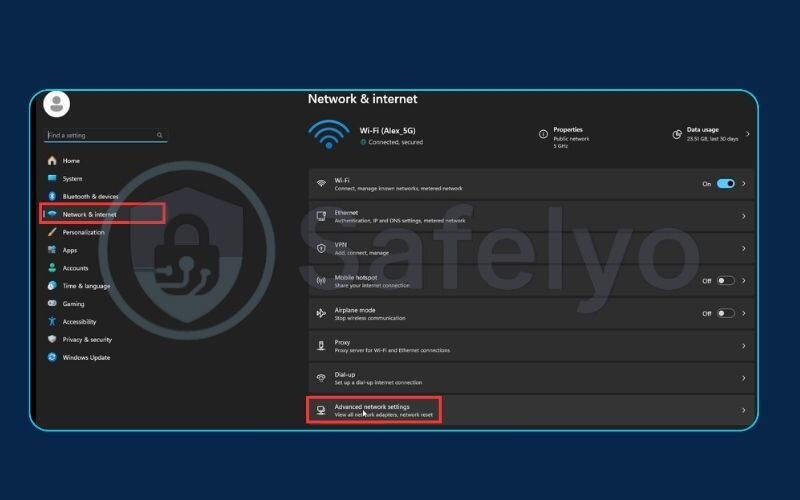Click the VPN shield icon
Screen dimensions: 800x500
[x=321, y=248]
